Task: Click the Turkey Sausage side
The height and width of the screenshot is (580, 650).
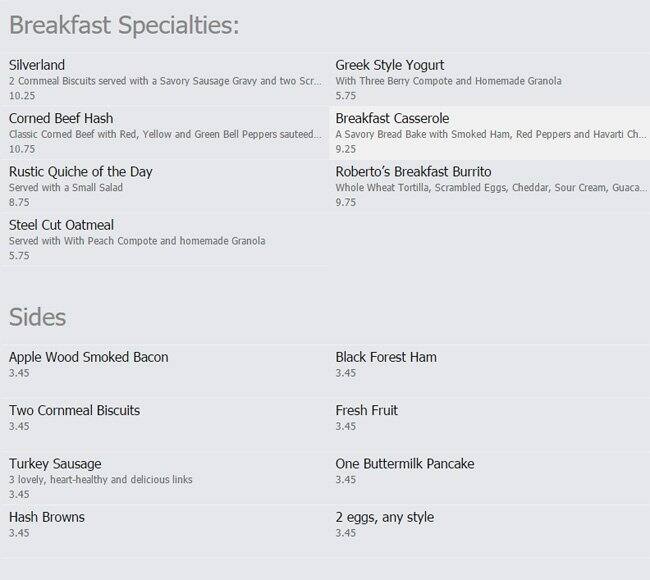Action: pyautogui.click(x=55, y=464)
